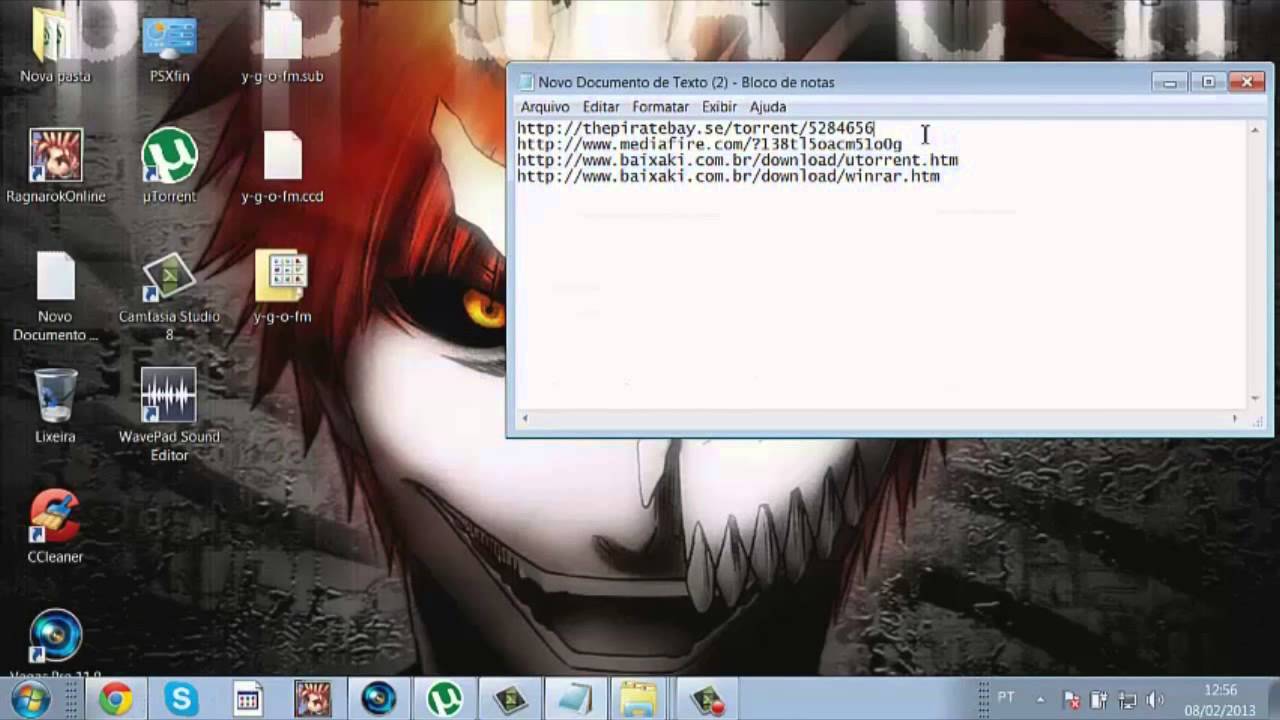The height and width of the screenshot is (720, 1280).
Task: Open the Nova pasta folder icon
Action: click(55, 45)
